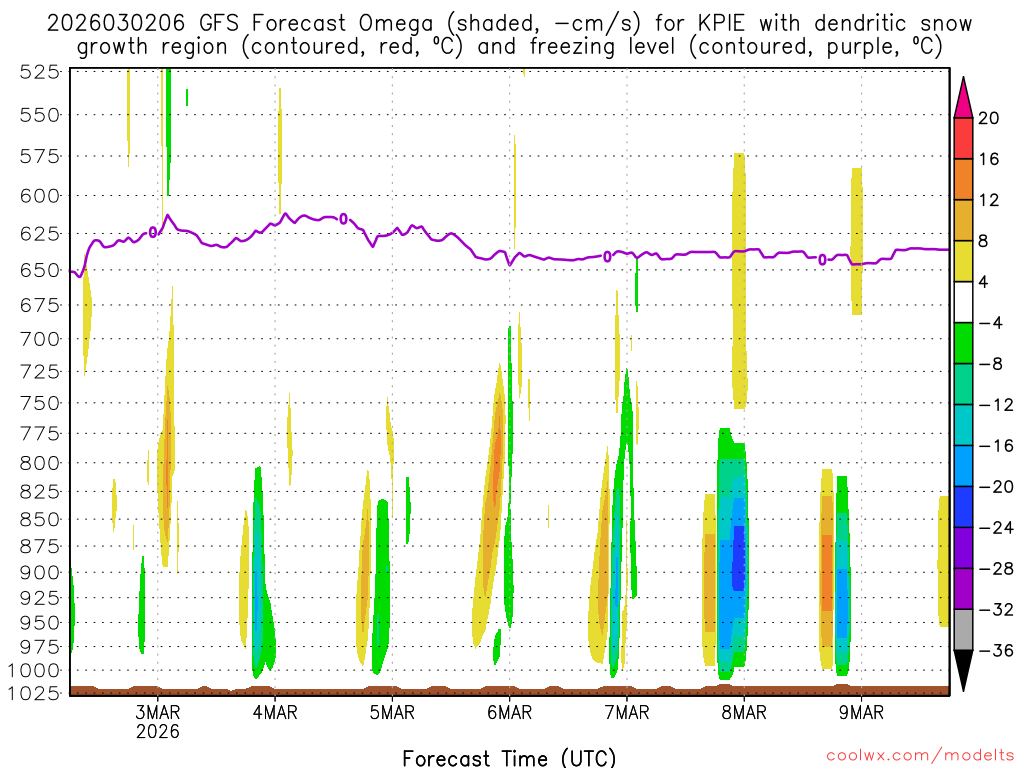Click the red 16-20 color swatch
This screenshot has height=768, width=1024.
tap(963, 138)
